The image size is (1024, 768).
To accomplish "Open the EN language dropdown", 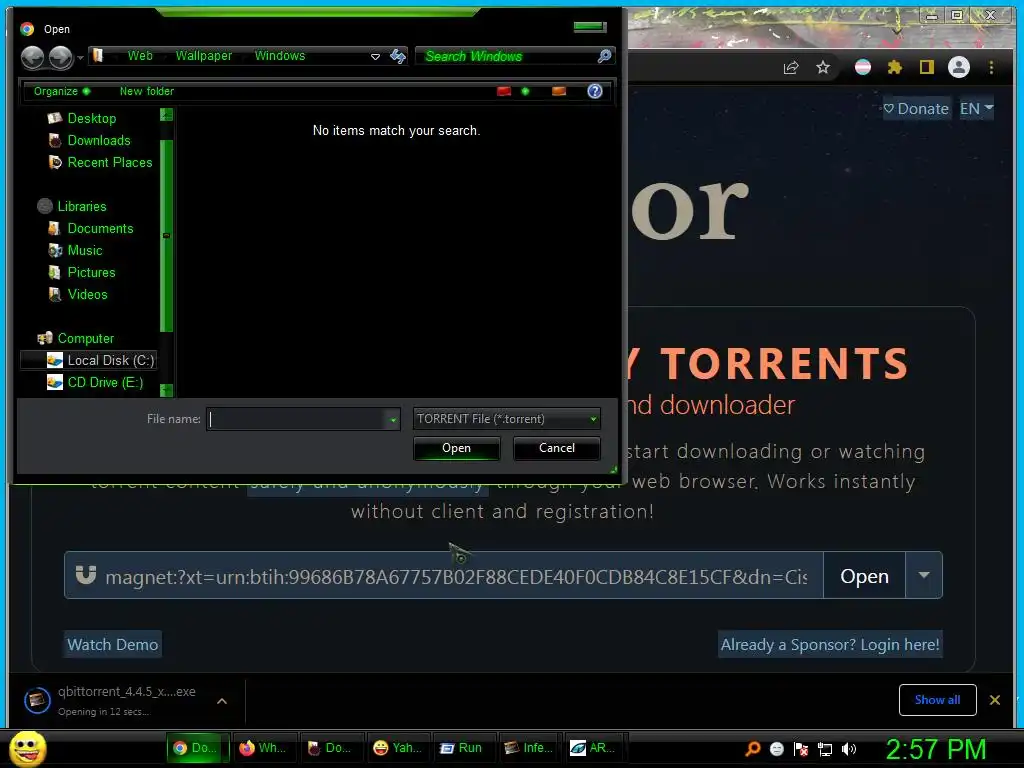I will click(976, 109).
